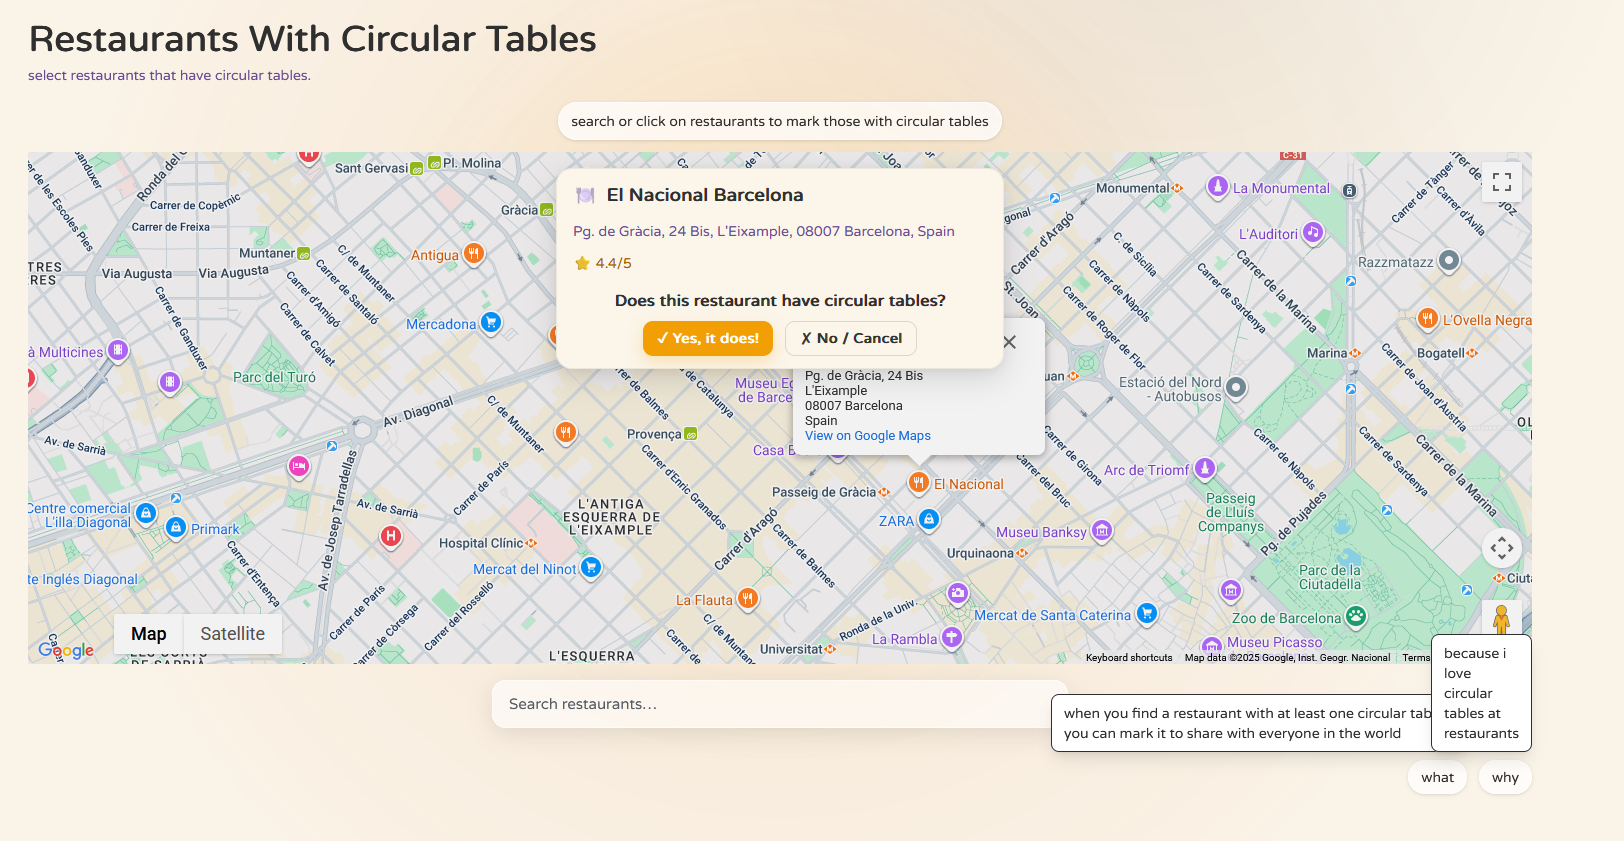Image resolution: width=1624 pixels, height=841 pixels.
Task: Click the Multicines cinema pin
Action: coord(118,350)
